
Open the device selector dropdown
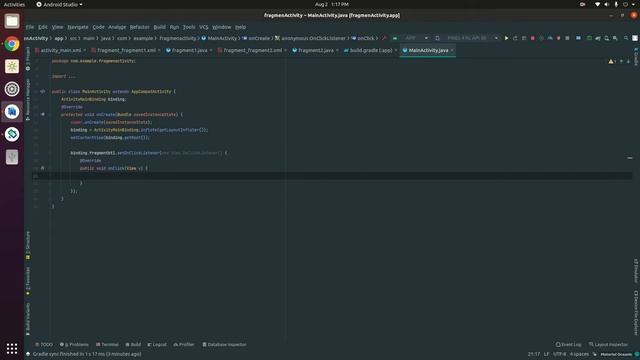(467, 38)
